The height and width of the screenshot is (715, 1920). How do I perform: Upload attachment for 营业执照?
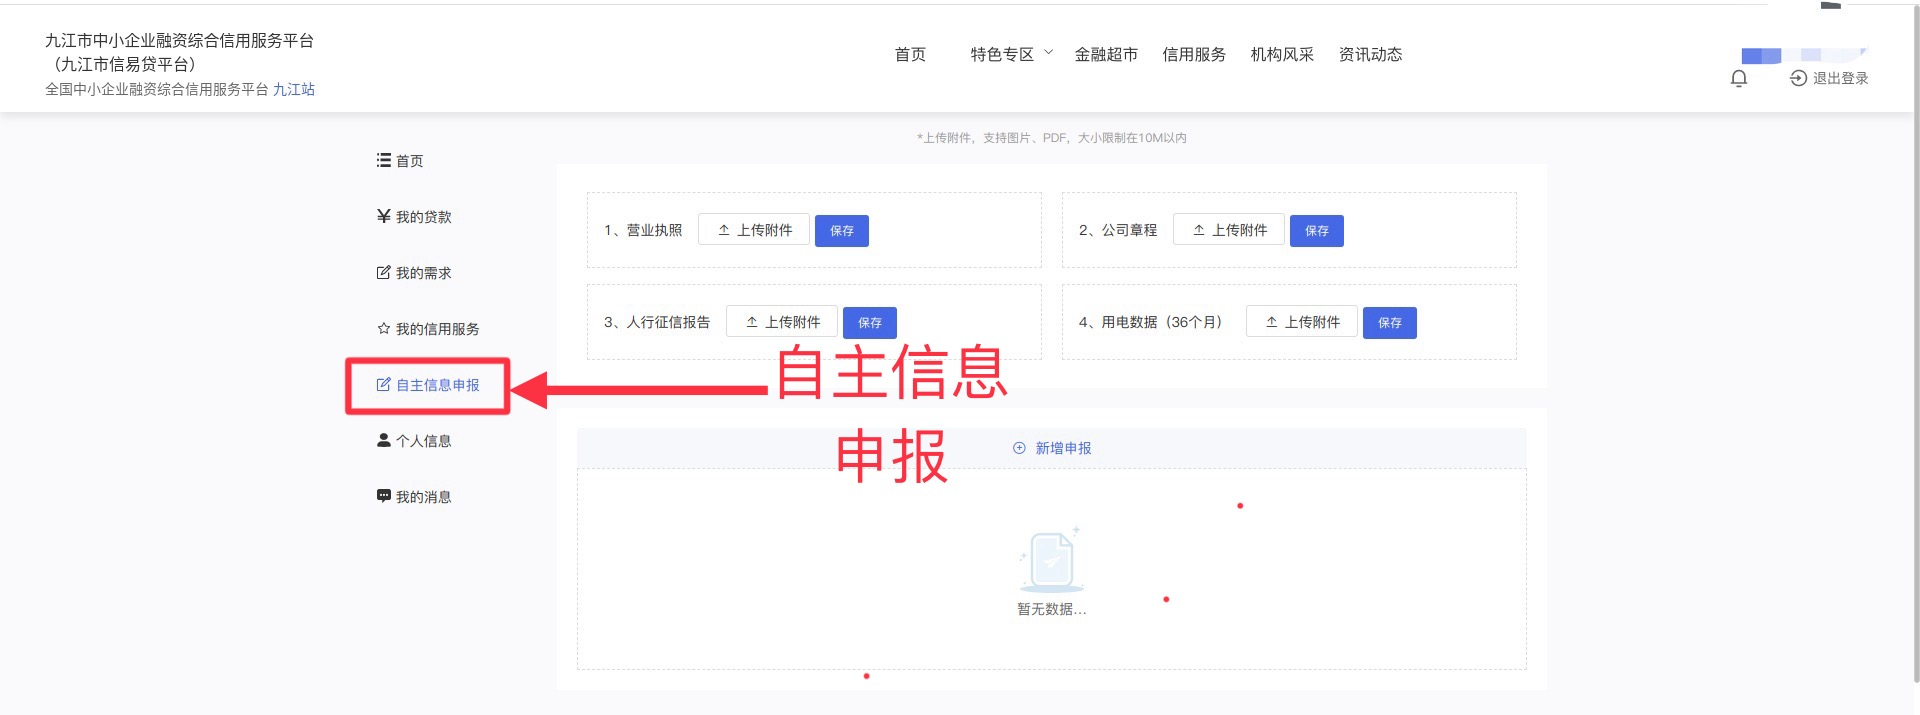click(754, 230)
